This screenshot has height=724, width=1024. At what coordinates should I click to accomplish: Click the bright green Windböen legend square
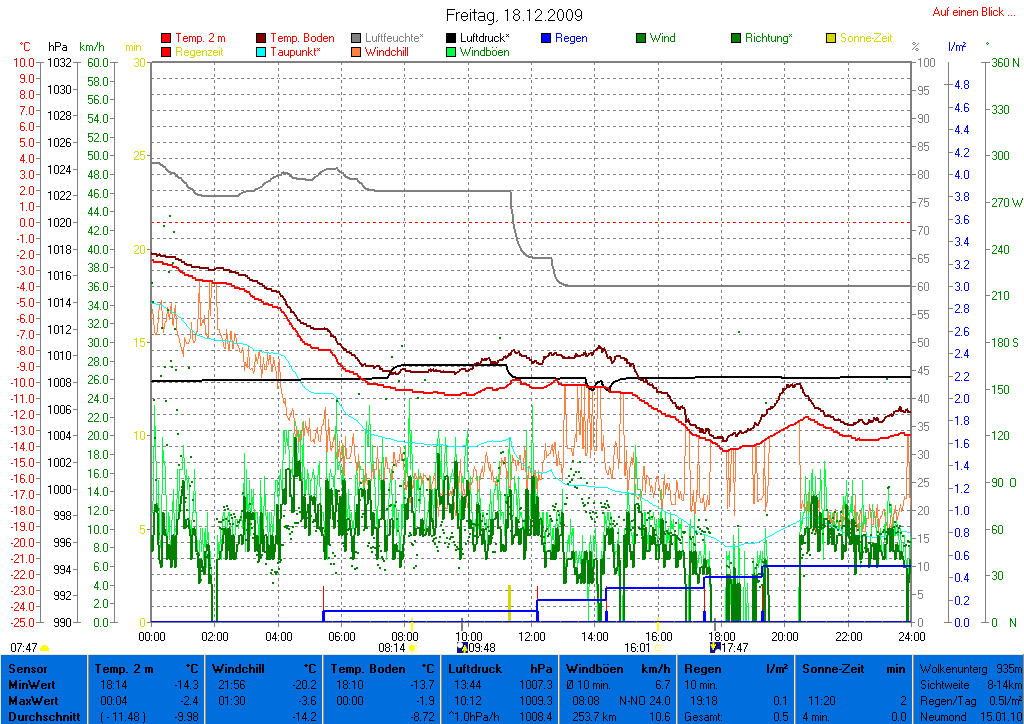451,52
